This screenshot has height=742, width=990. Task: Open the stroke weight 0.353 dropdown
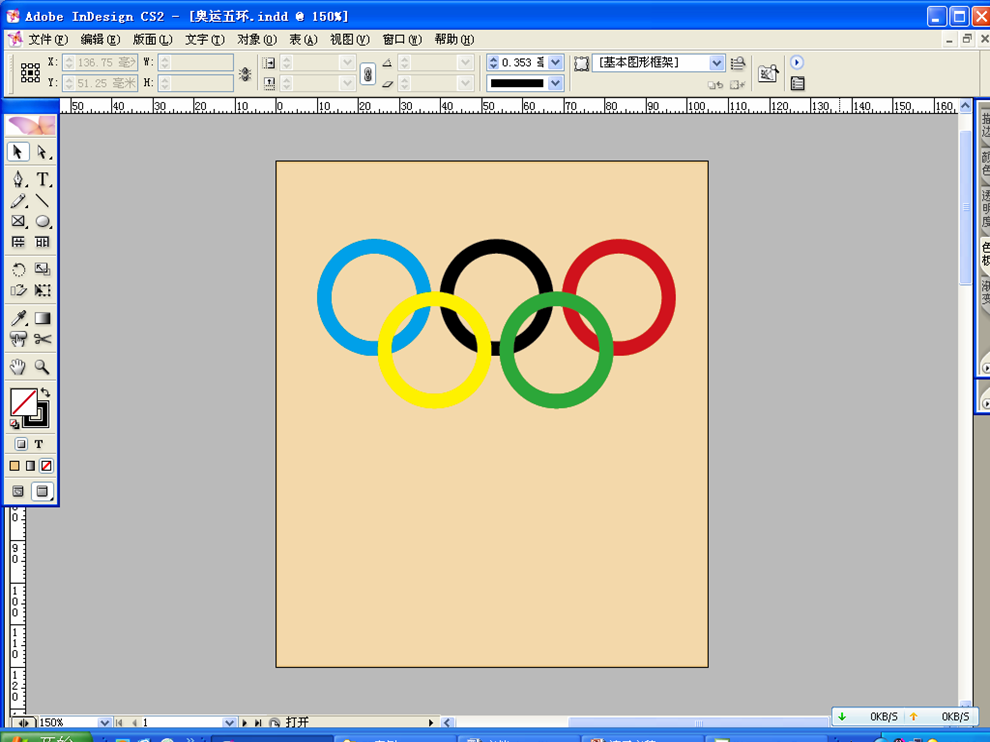point(556,63)
